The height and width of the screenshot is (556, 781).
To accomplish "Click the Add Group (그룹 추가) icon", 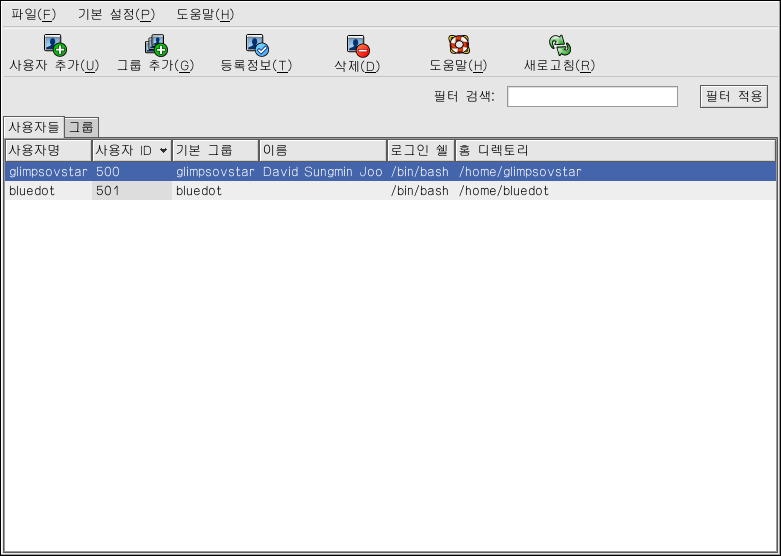I will point(155,45).
